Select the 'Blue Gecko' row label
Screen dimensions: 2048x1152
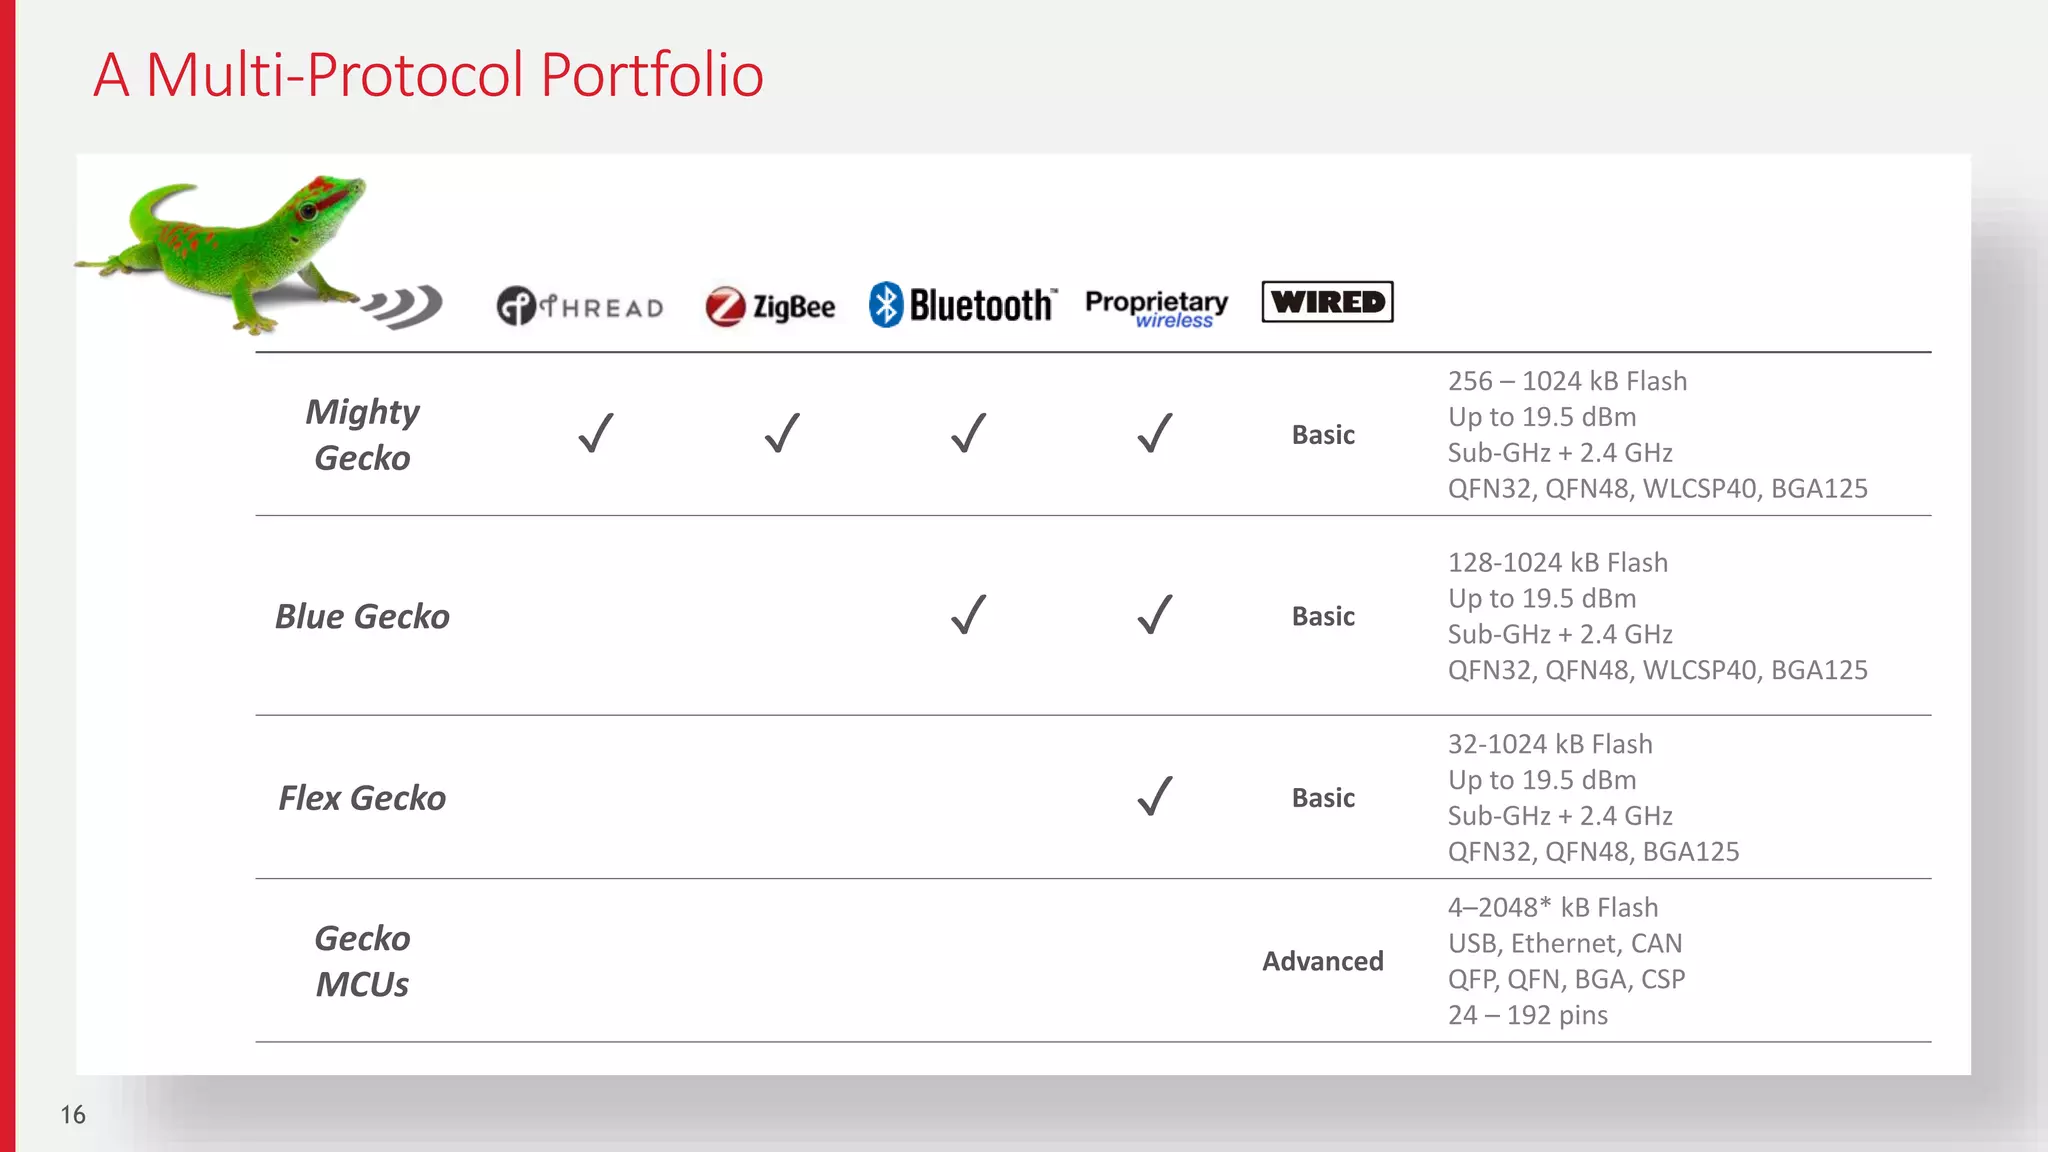click(x=362, y=616)
